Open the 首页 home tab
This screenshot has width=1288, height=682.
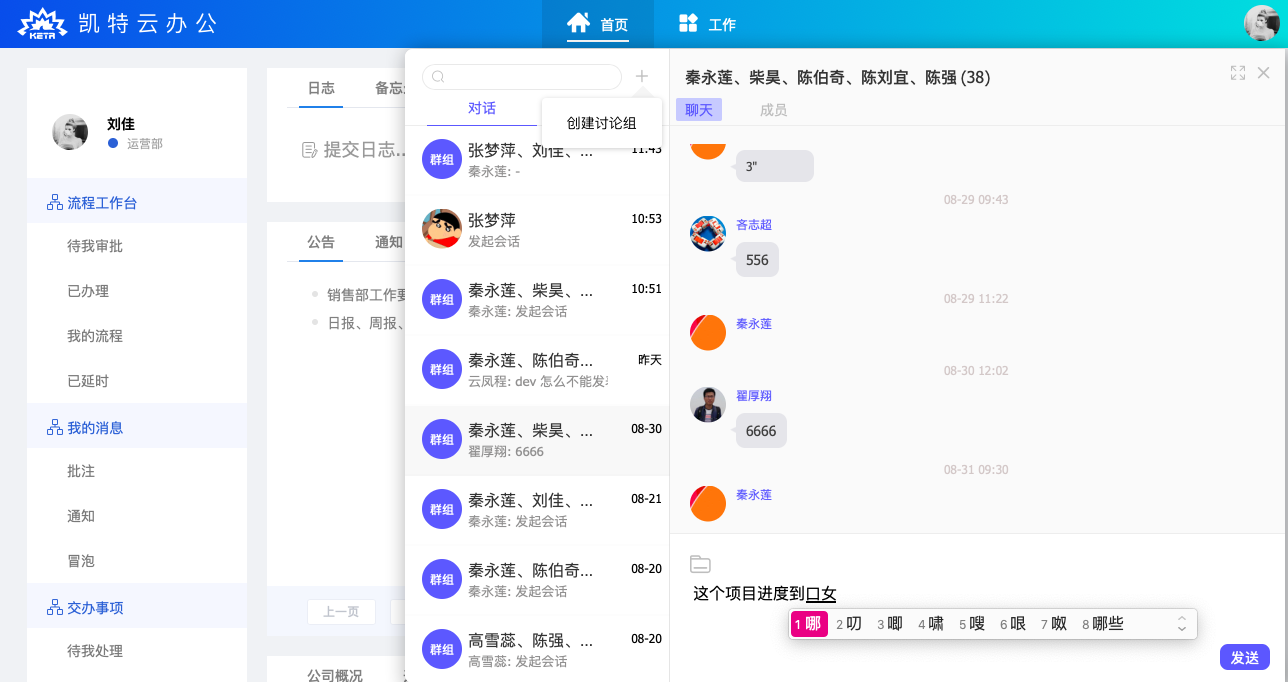pyautogui.click(x=598, y=24)
